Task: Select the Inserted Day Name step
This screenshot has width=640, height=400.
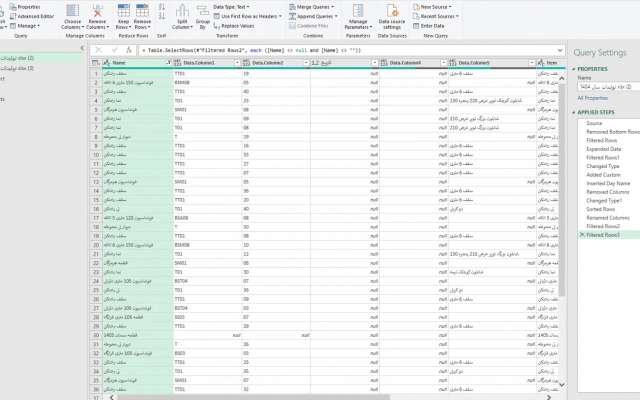Action: [609, 183]
